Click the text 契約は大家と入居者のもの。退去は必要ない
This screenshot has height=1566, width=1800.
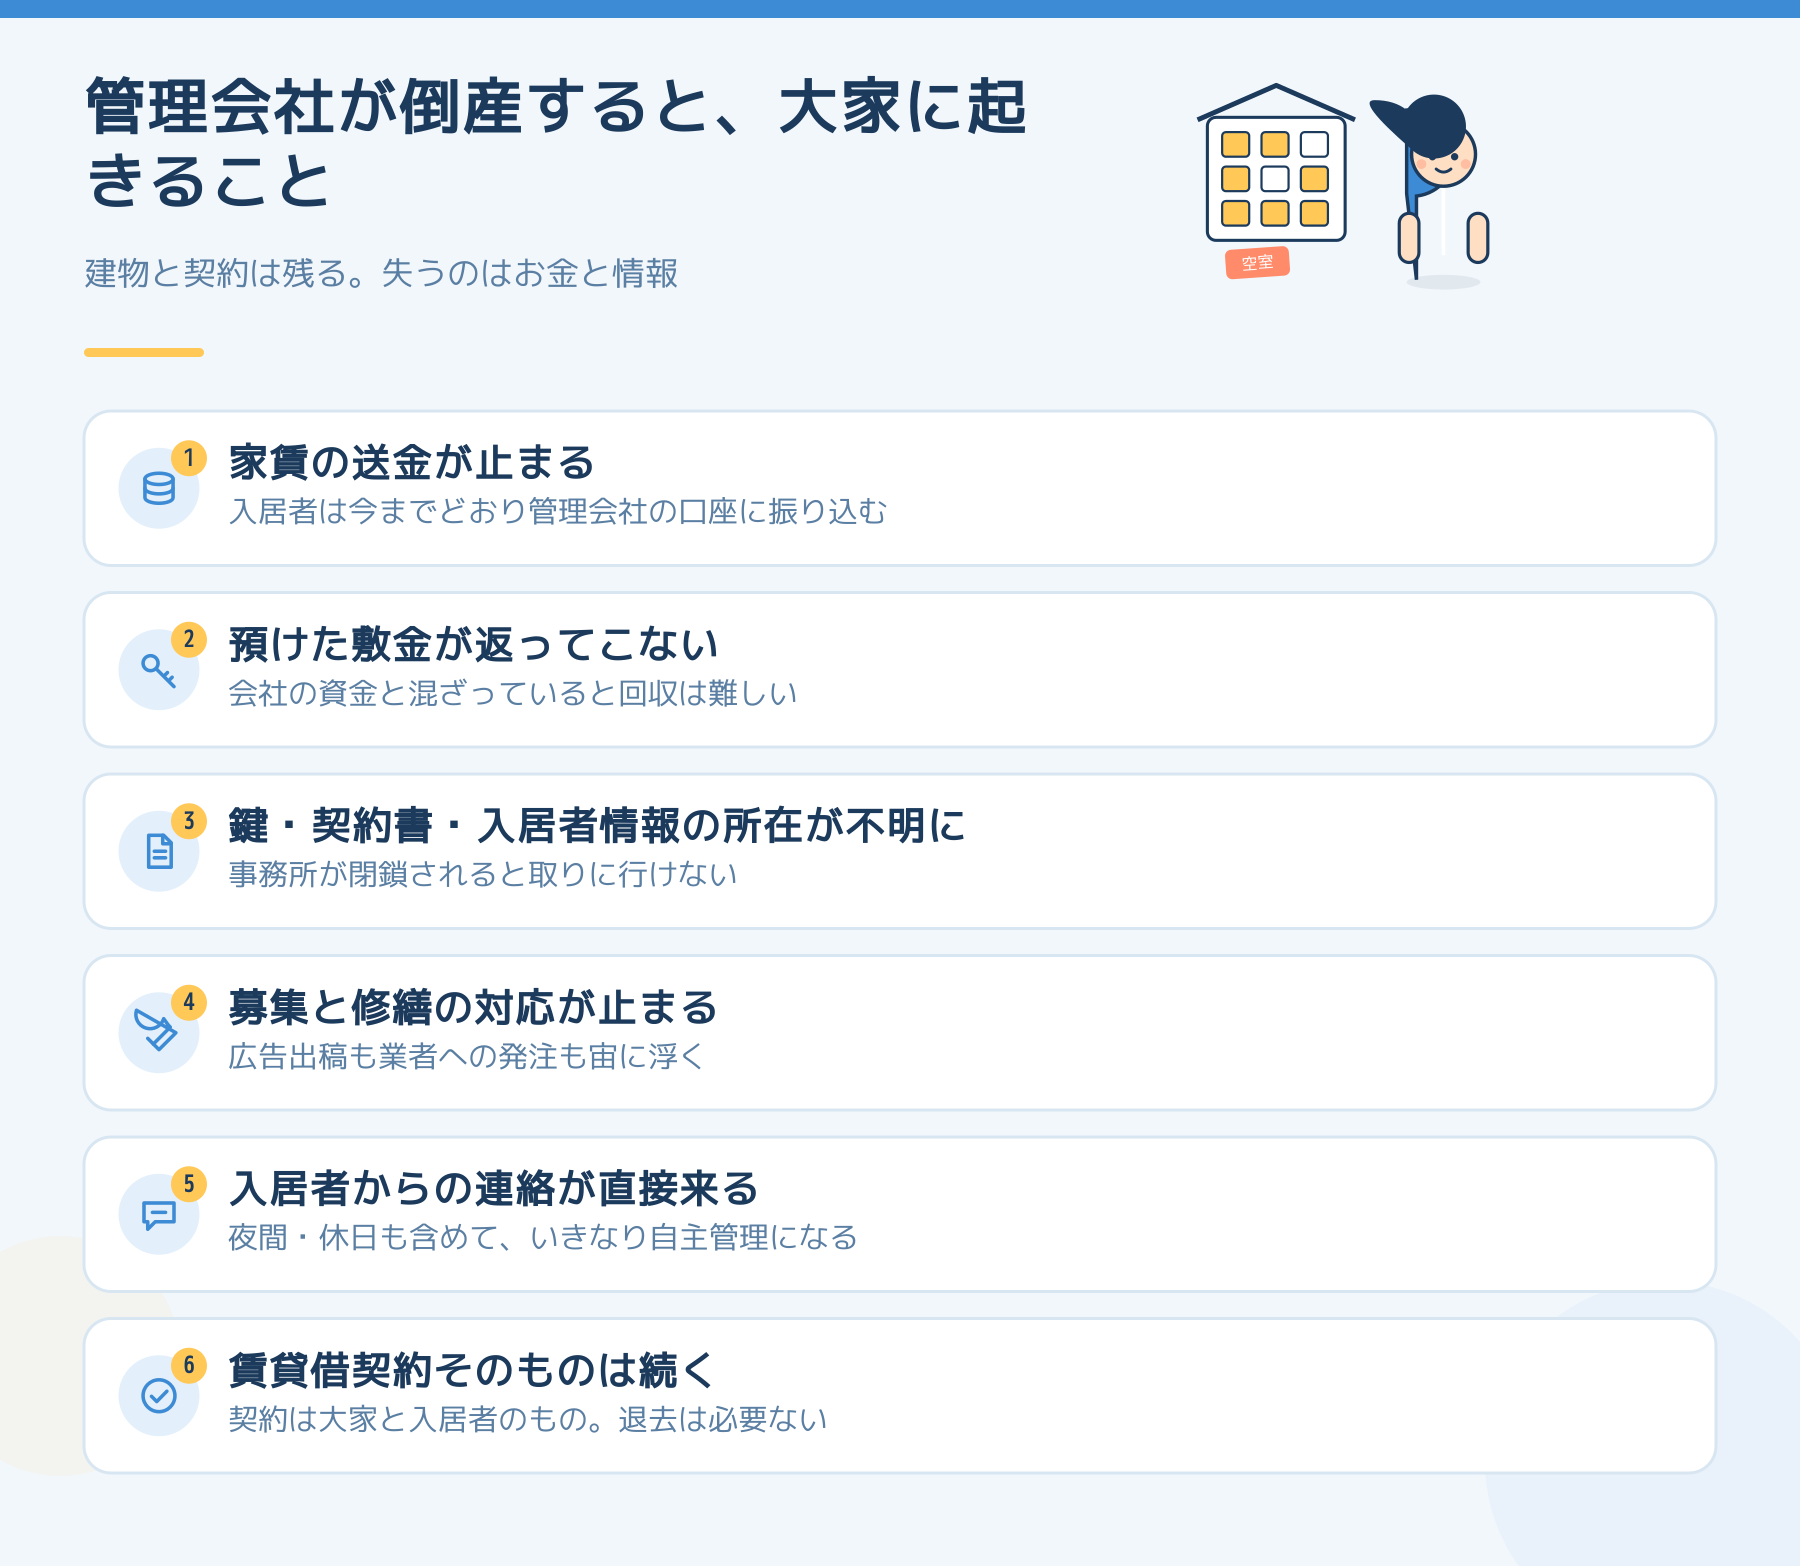528,1419
